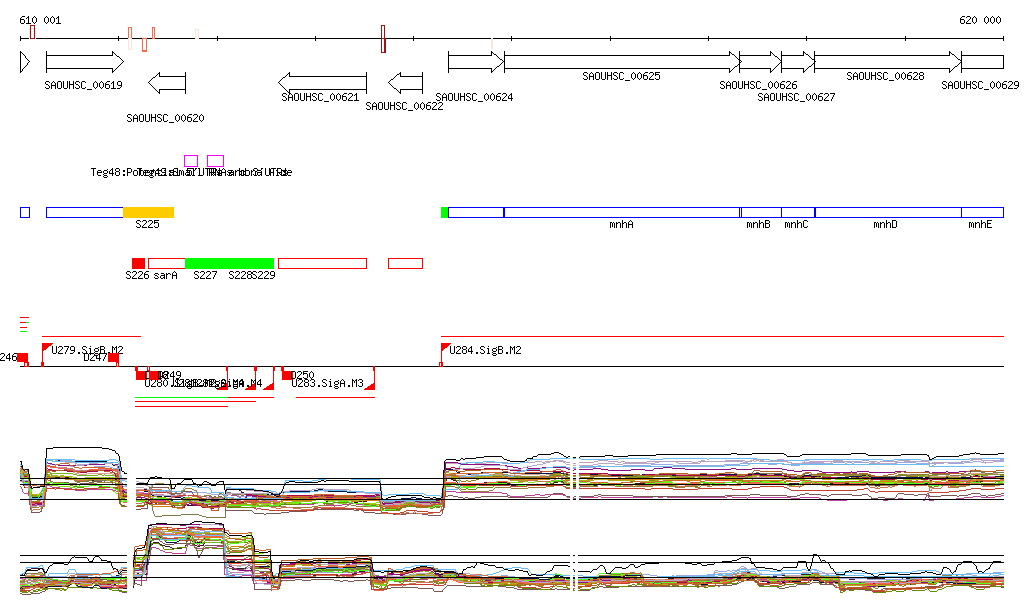Select the left magenta UTR box

coord(191,161)
